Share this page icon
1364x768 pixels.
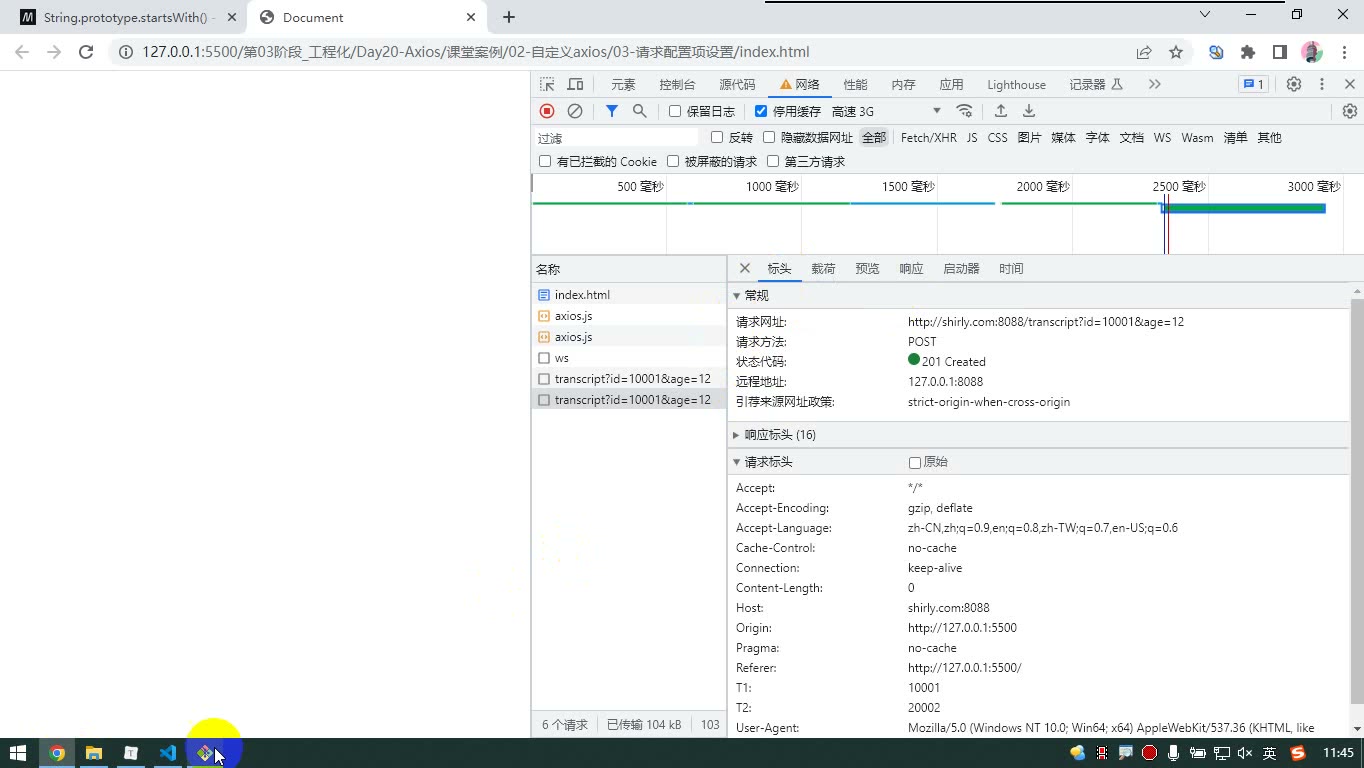[1144, 52]
